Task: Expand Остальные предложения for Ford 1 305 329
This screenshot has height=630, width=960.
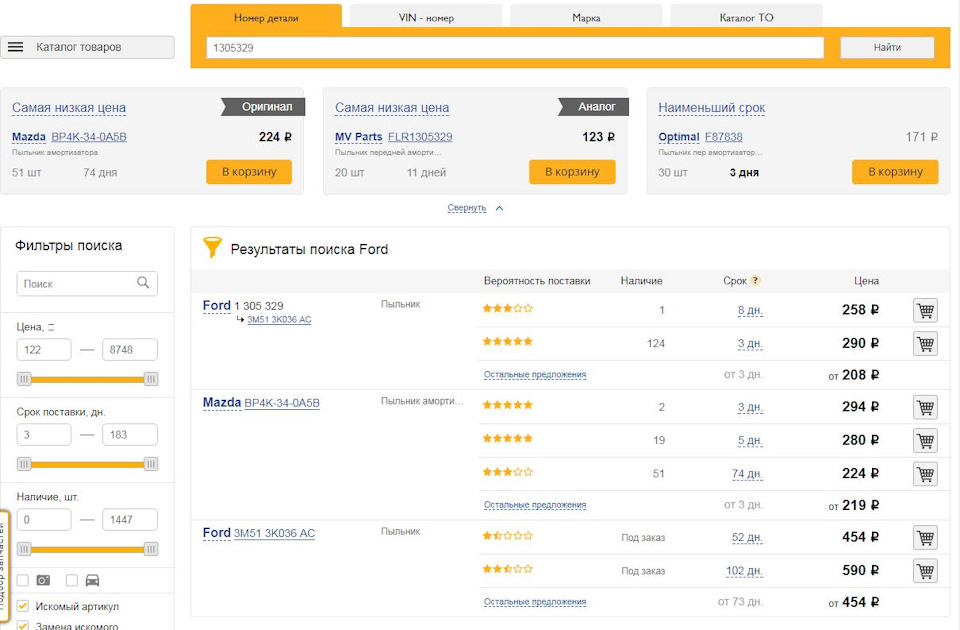Action: click(535, 375)
